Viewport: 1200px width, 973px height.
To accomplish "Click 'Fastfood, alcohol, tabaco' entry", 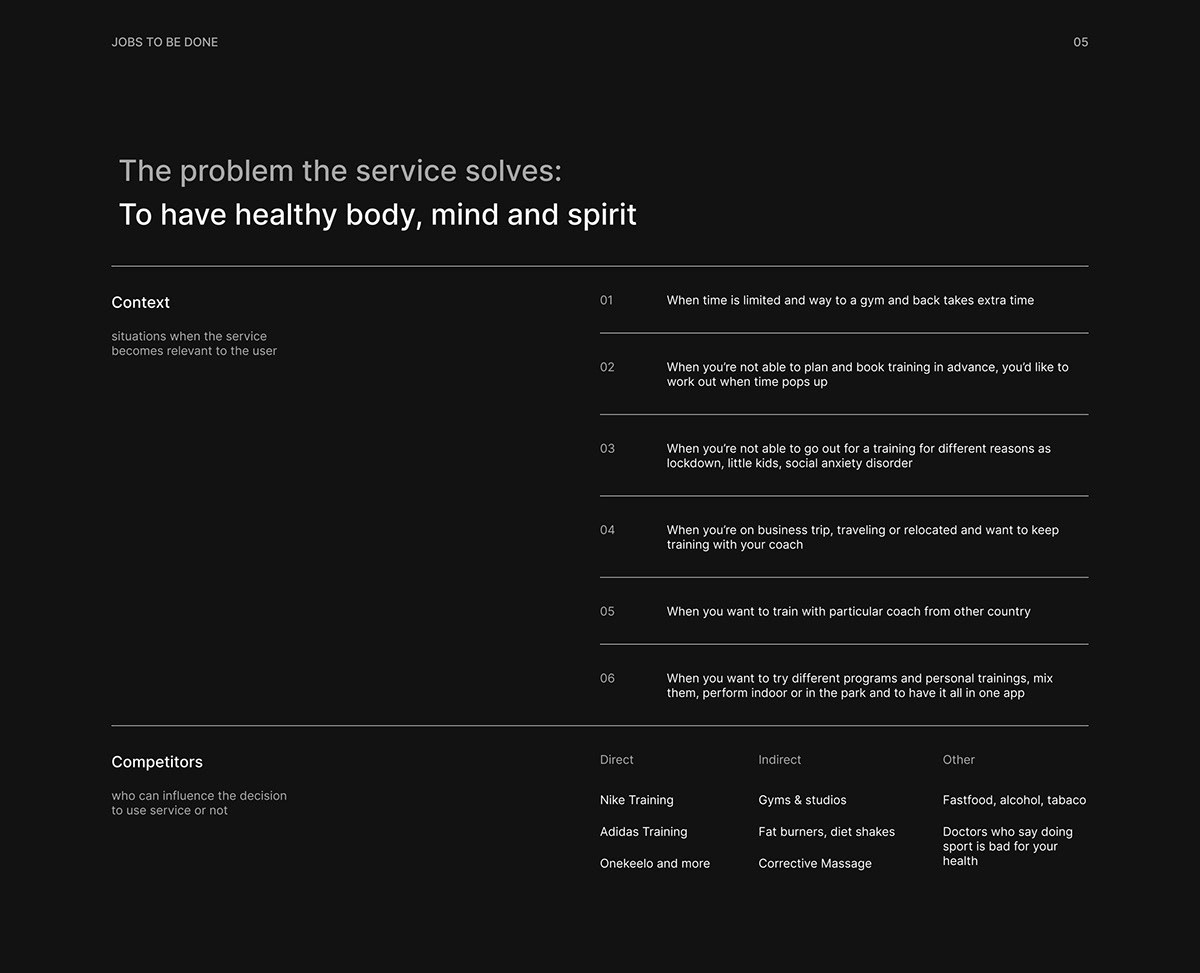I will (x=1014, y=800).
